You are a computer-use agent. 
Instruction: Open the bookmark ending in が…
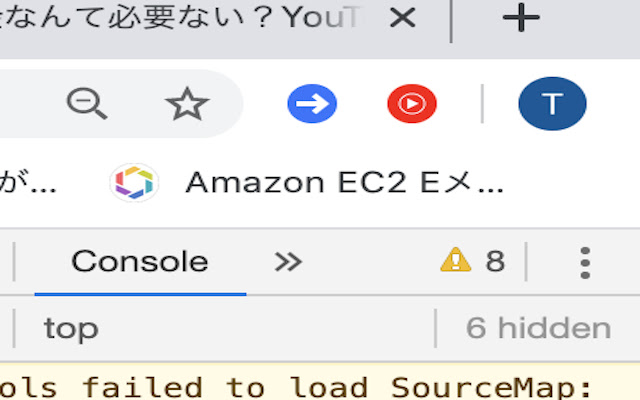click(28, 183)
